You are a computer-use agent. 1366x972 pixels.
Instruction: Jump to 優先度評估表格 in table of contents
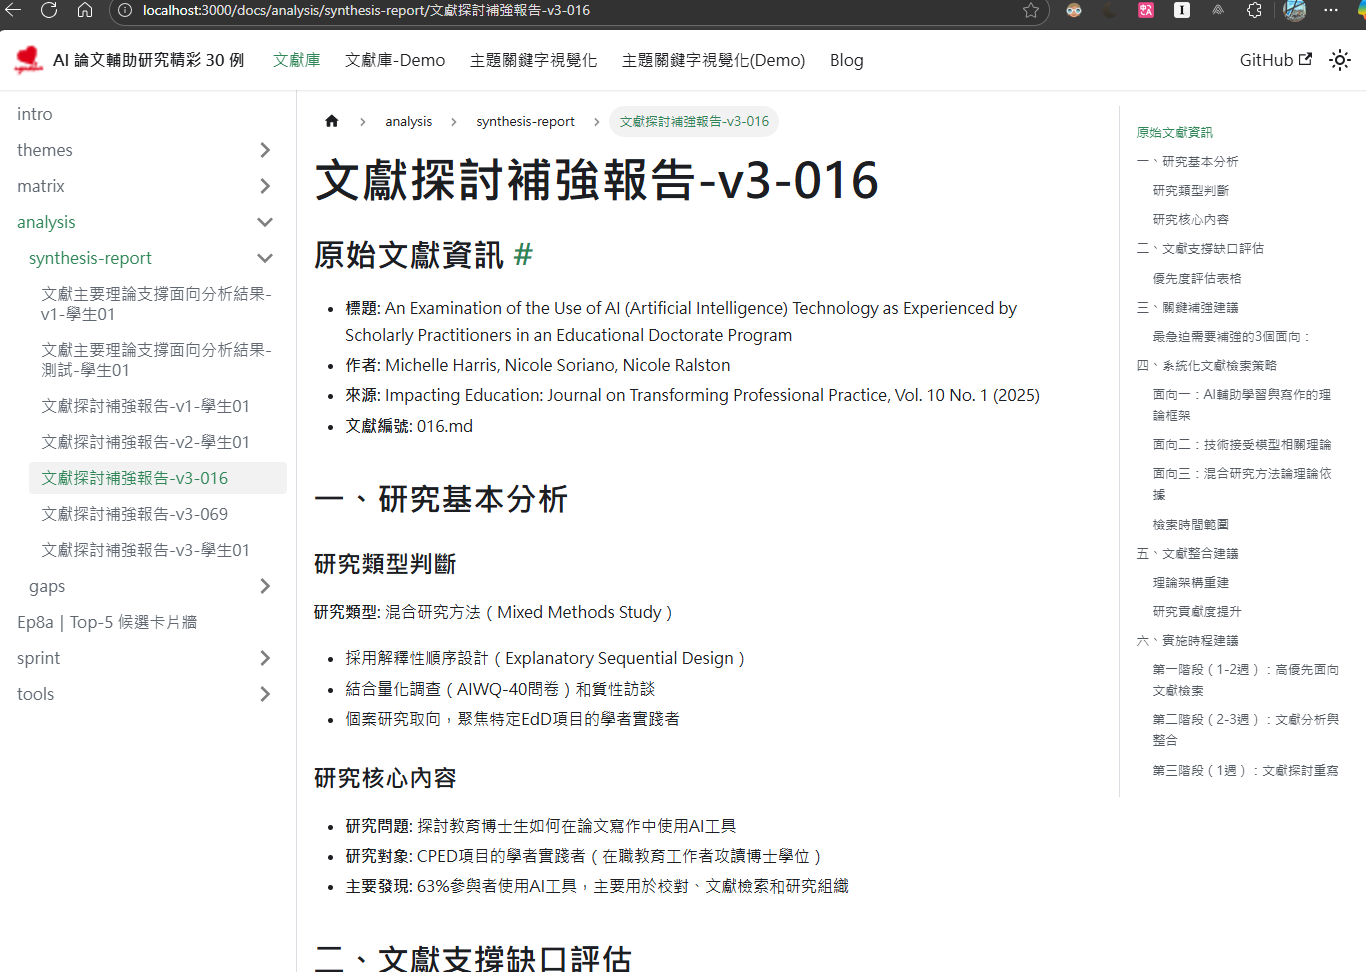tap(1196, 278)
